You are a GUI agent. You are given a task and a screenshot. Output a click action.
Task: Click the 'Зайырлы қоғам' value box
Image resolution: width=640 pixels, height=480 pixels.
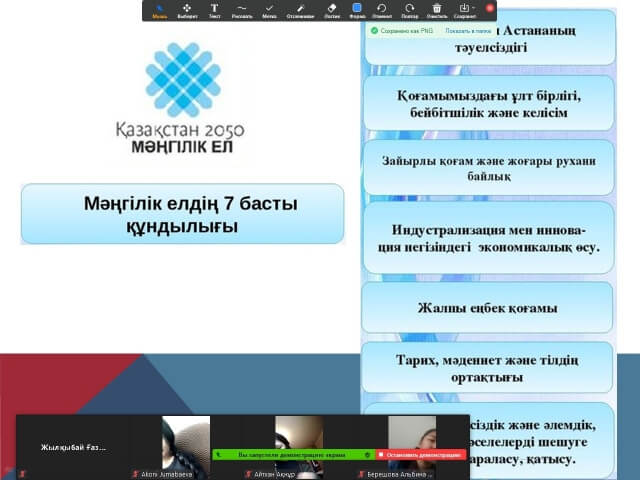point(489,168)
